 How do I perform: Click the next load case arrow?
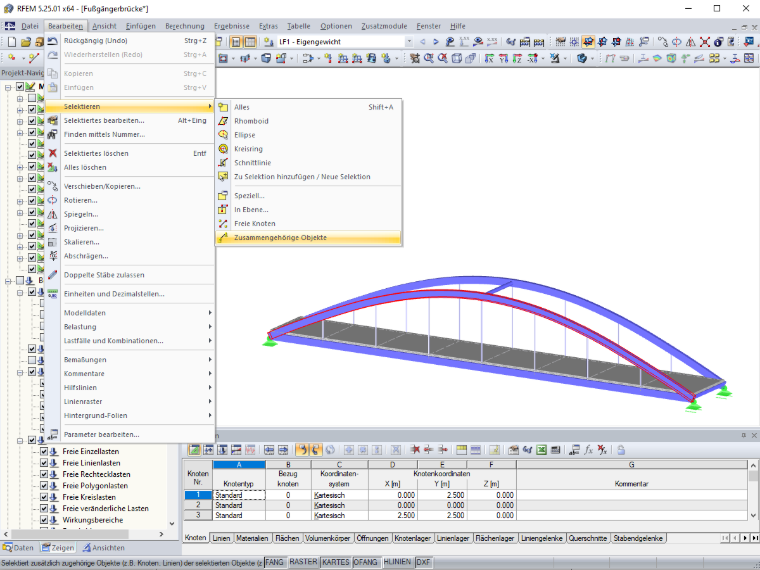435,42
